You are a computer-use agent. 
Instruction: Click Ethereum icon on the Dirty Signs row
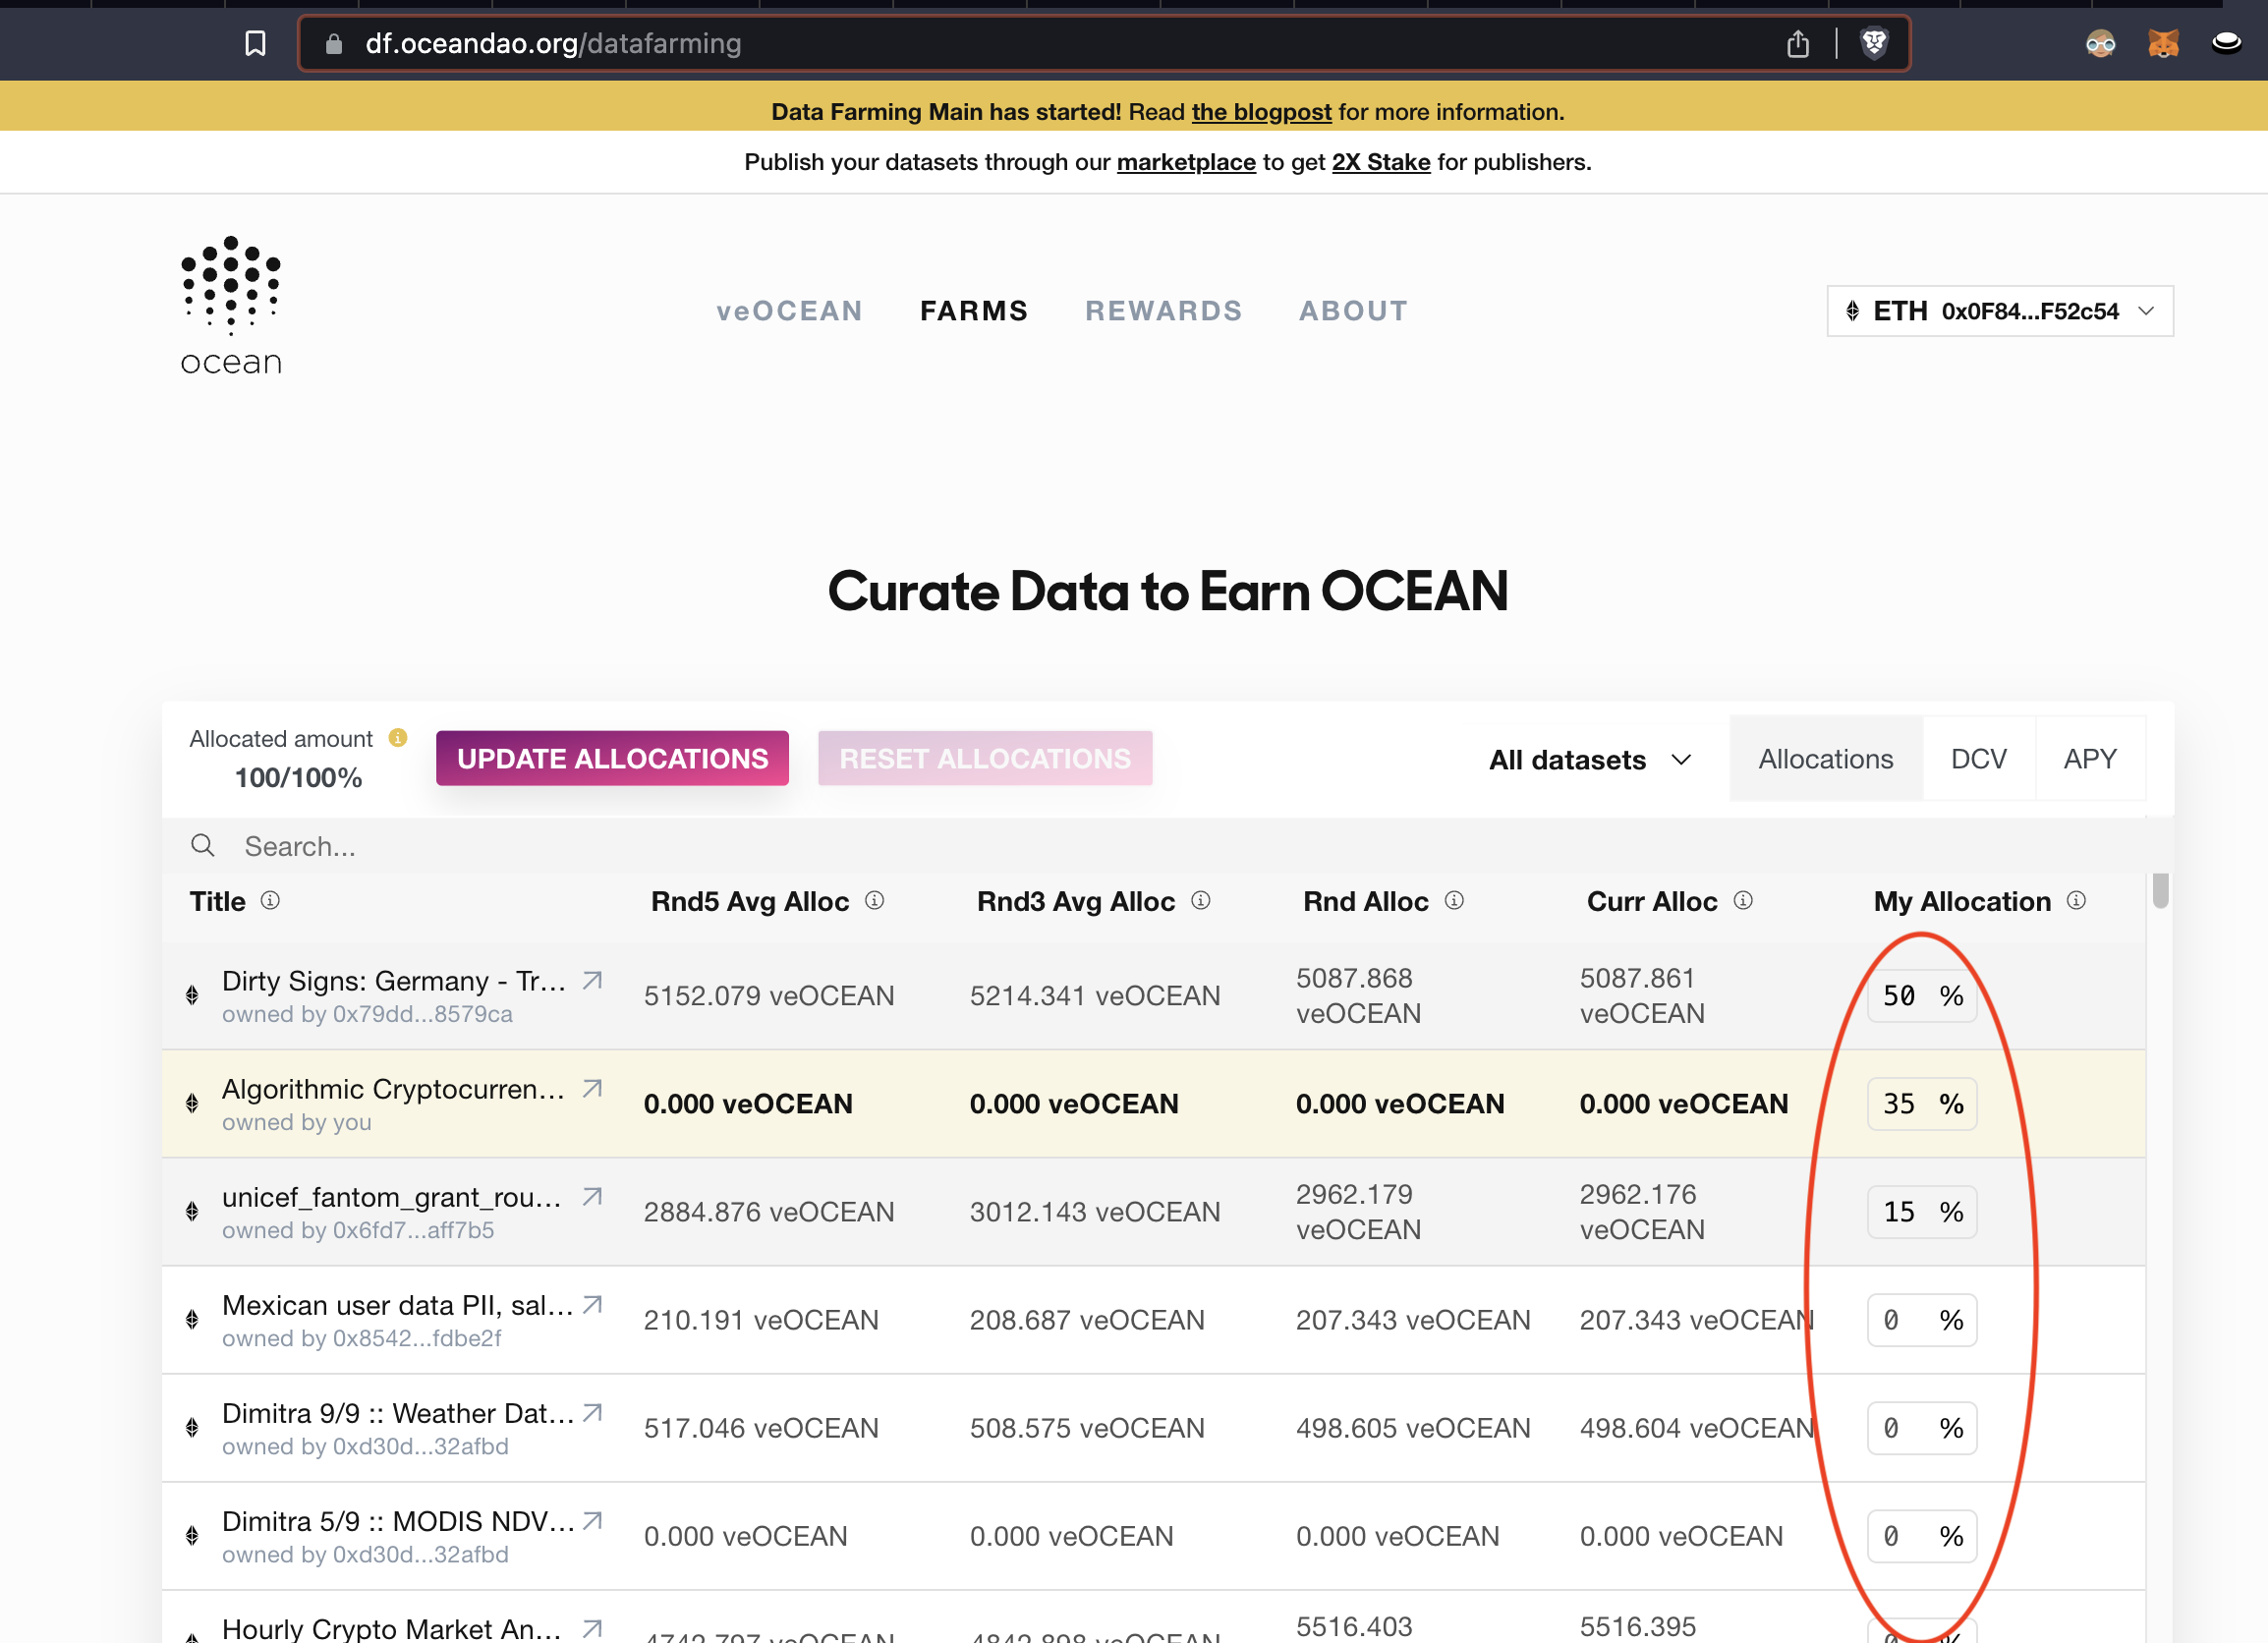(x=192, y=995)
